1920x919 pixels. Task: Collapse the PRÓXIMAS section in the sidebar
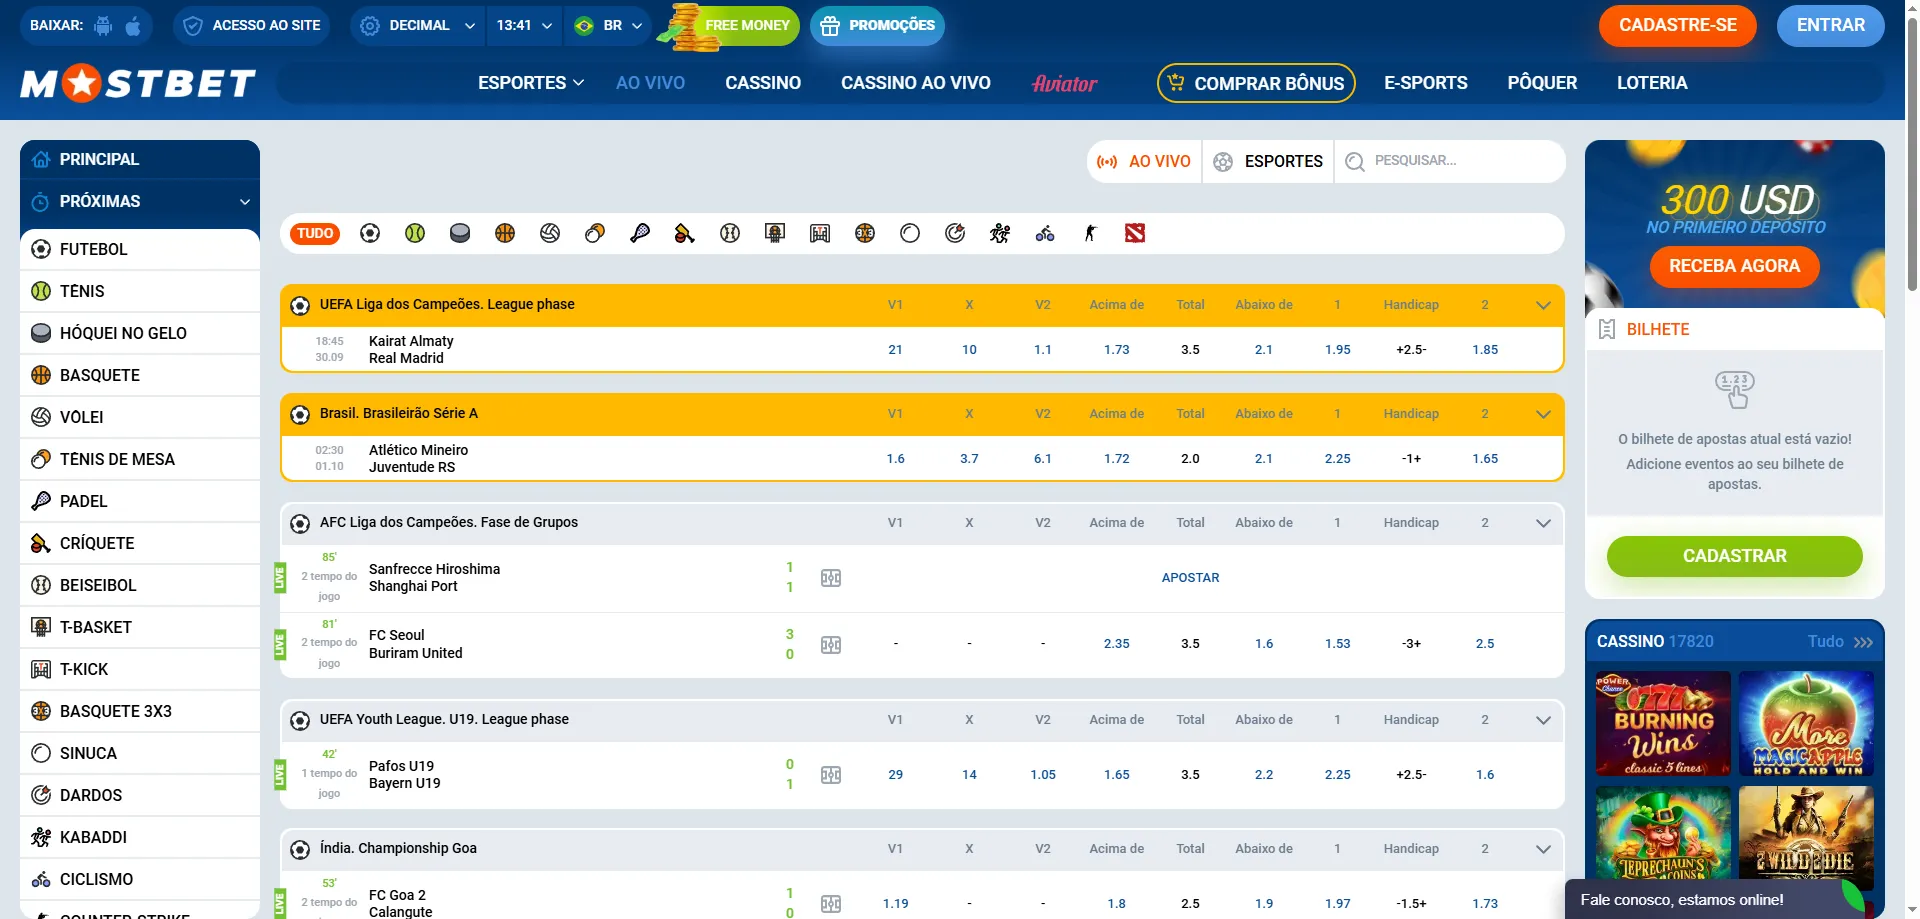coord(243,202)
